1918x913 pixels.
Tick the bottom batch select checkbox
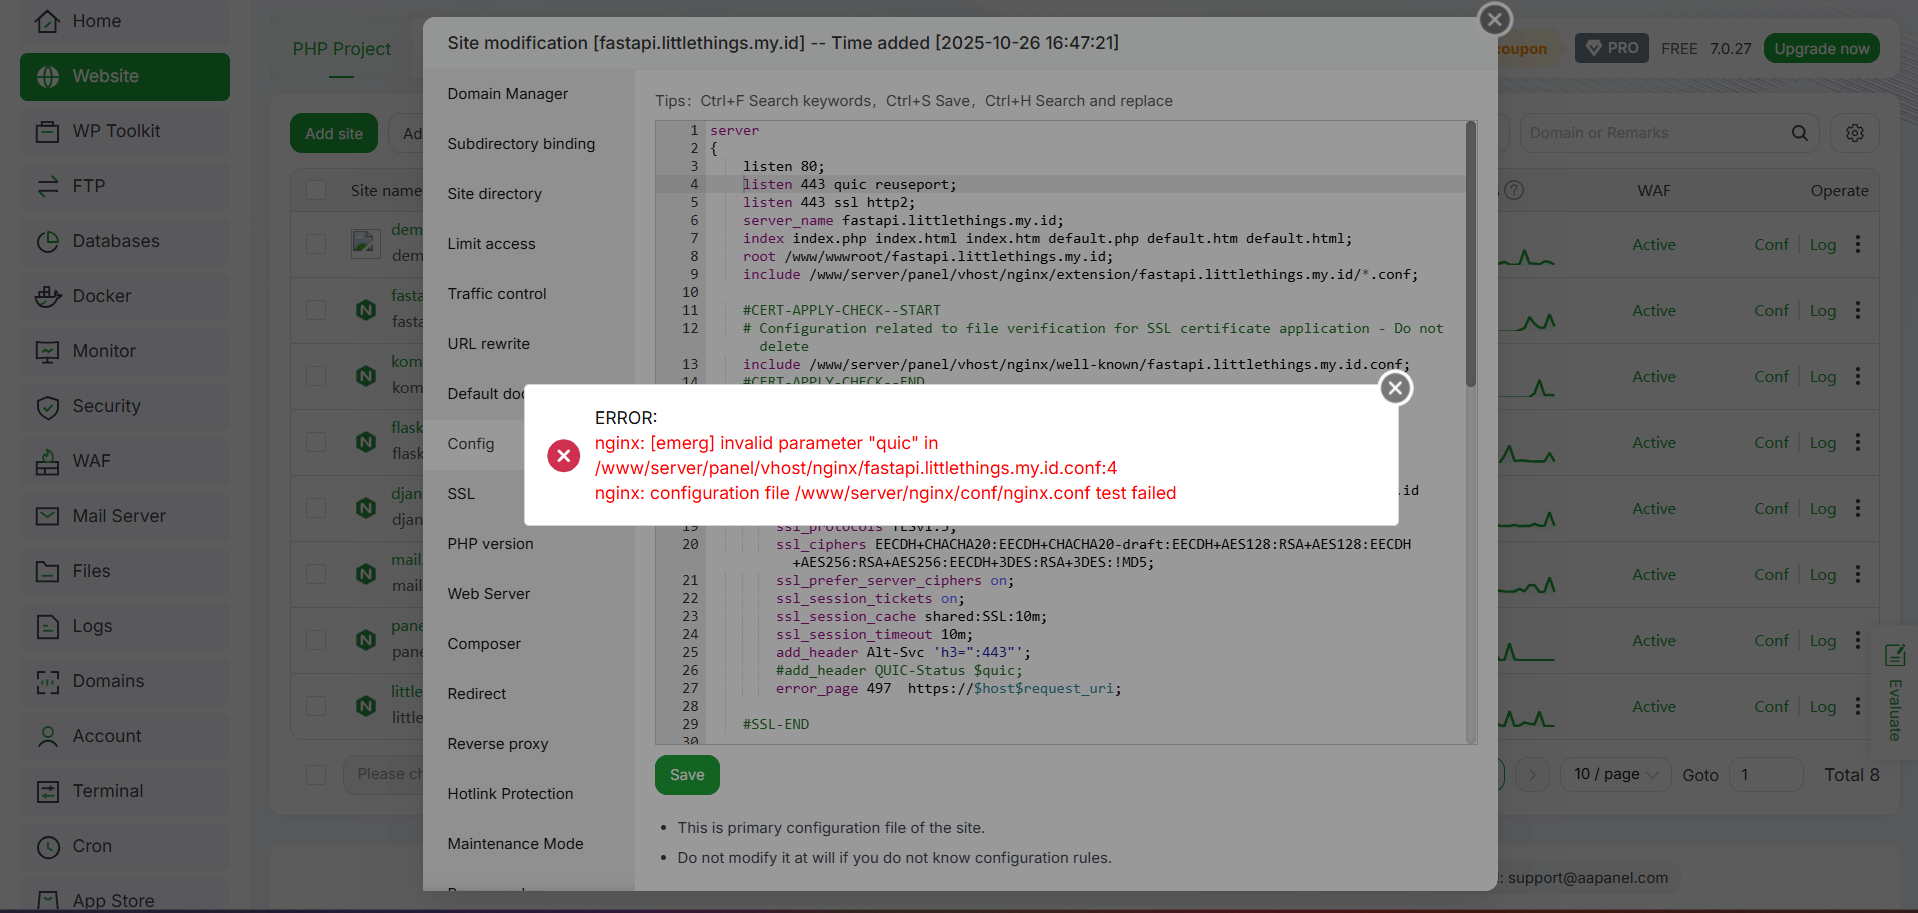316,775
